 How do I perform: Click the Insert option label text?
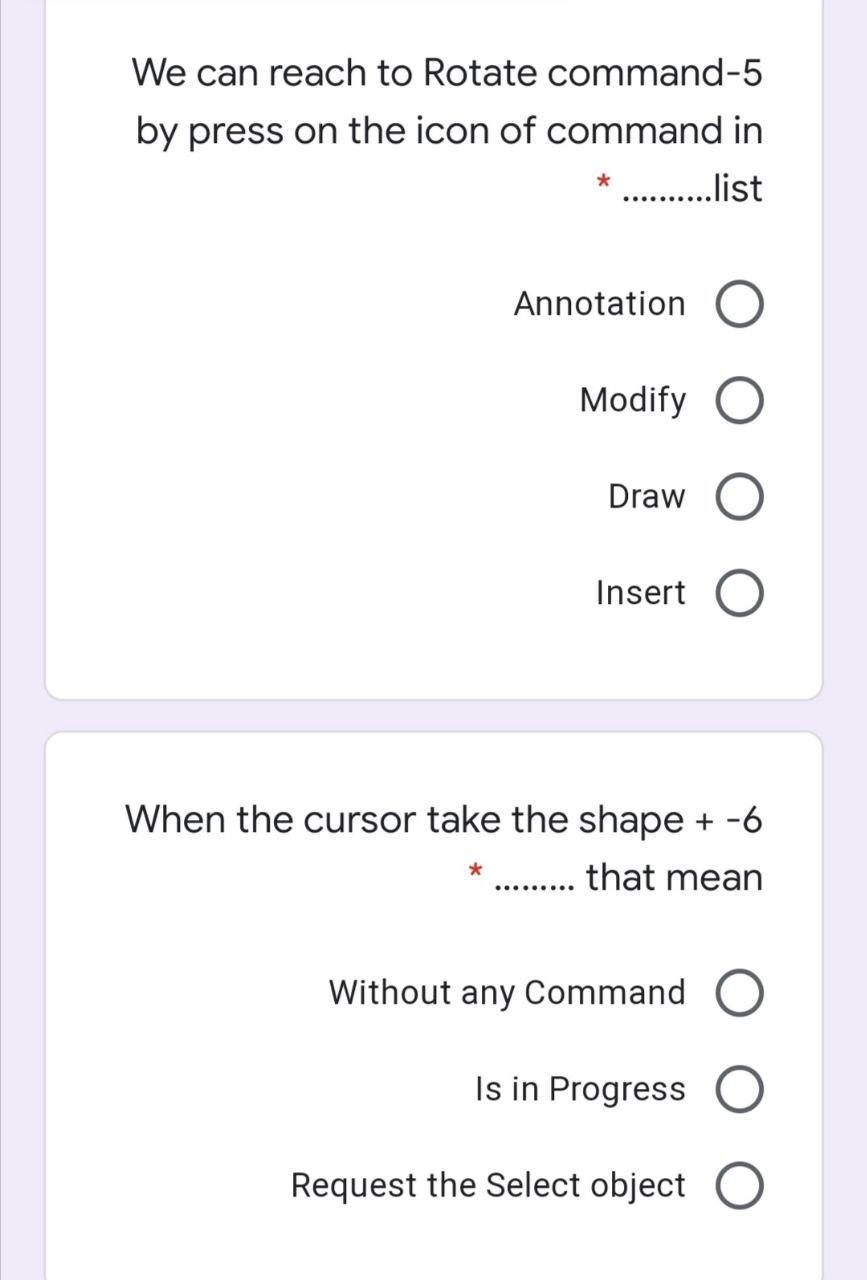(639, 592)
